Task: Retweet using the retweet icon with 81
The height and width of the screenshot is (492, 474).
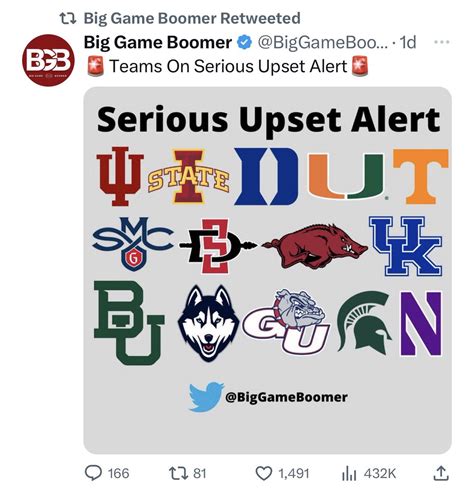Action: pyautogui.click(x=177, y=473)
